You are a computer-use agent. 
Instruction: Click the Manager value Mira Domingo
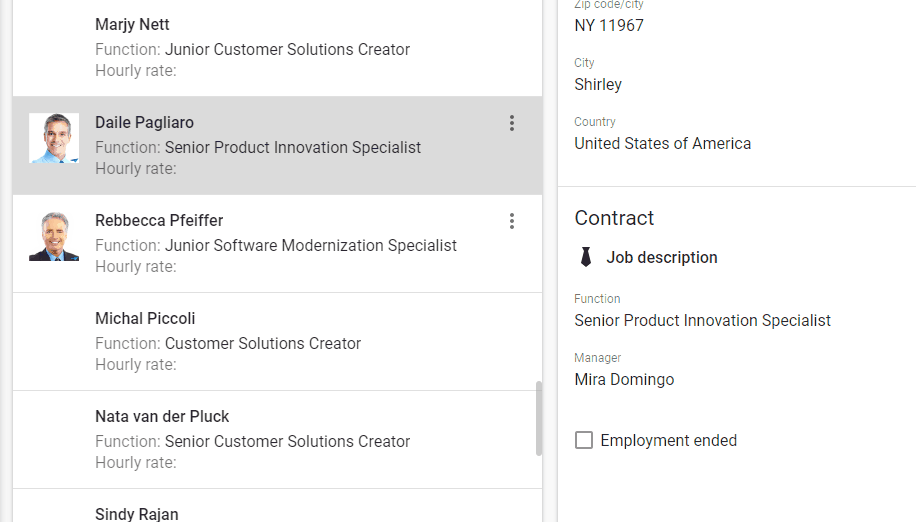[x=624, y=380]
